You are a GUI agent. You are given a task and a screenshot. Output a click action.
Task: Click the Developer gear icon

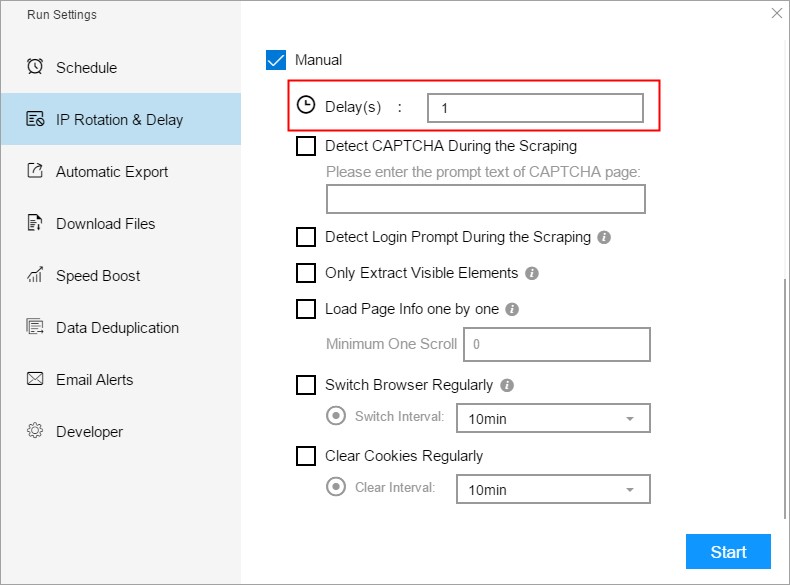[35, 431]
